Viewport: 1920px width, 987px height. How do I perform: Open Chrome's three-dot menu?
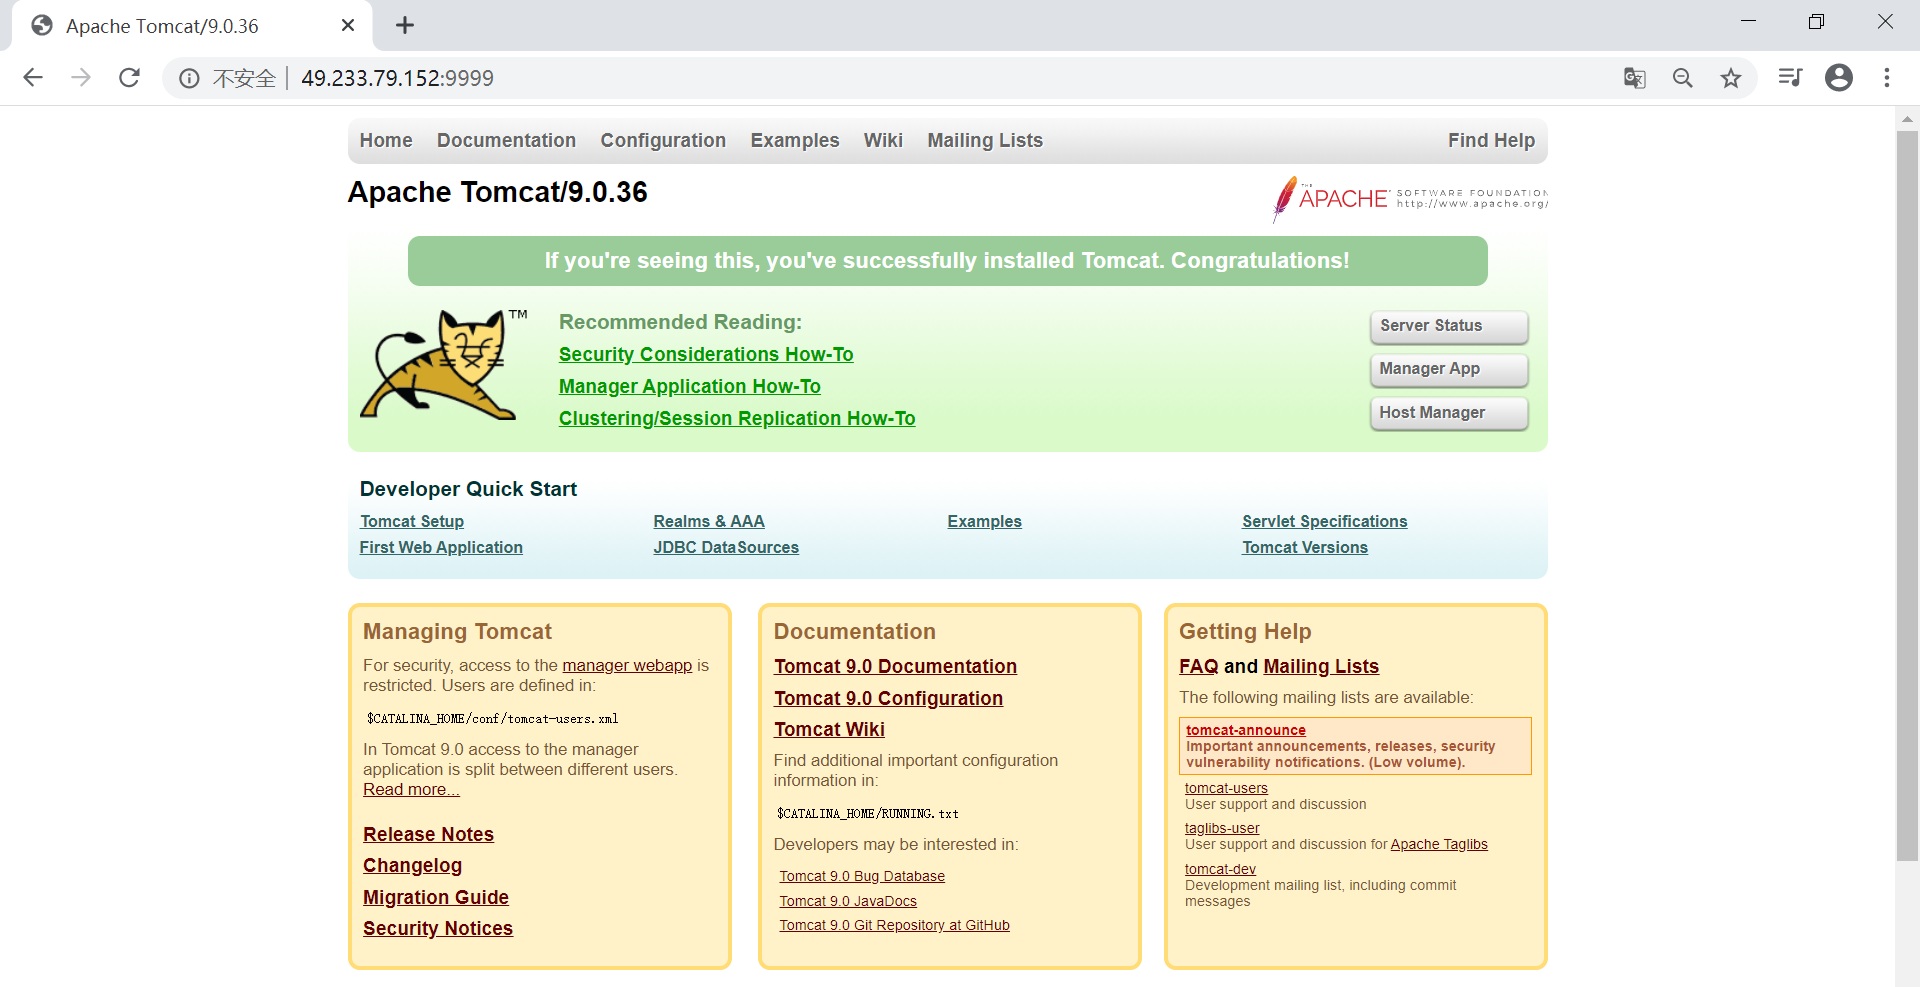pyautogui.click(x=1887, y=78)
